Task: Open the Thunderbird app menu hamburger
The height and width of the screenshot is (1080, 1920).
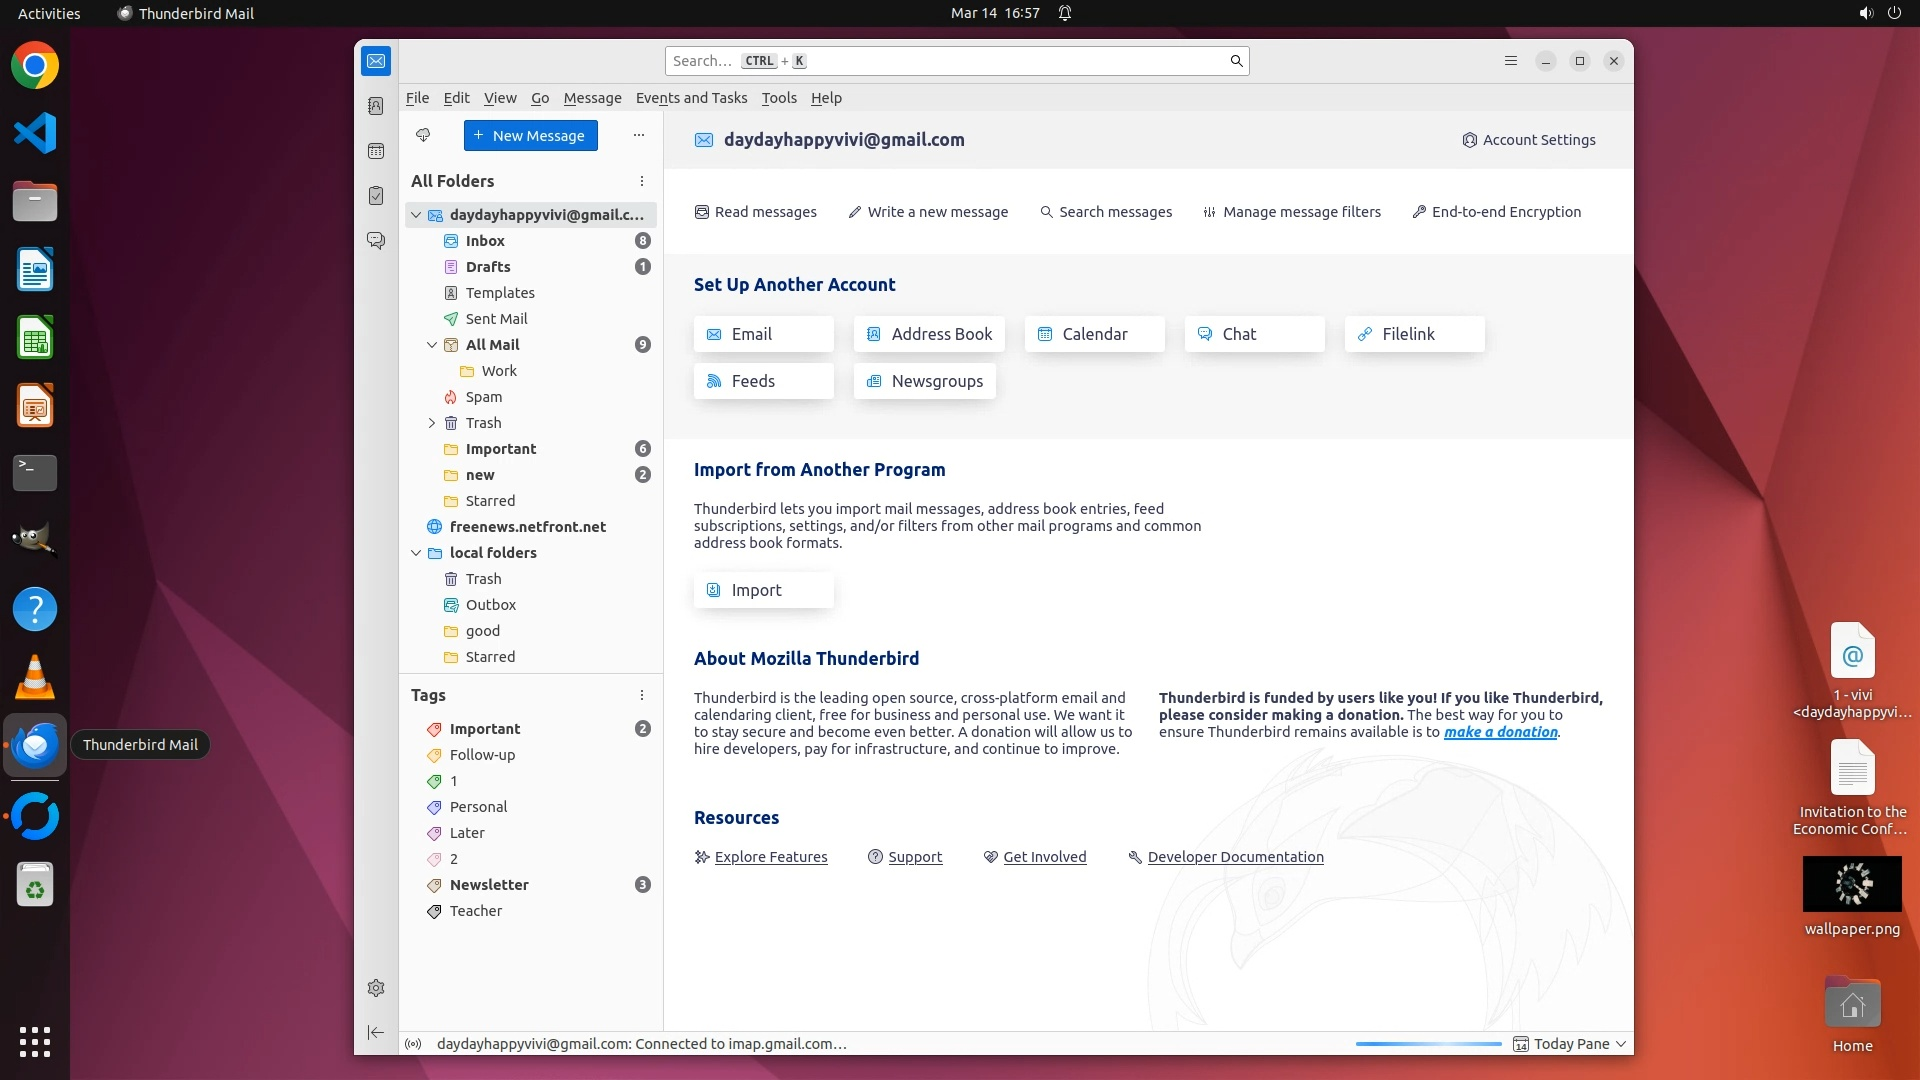Action: 1510,61
